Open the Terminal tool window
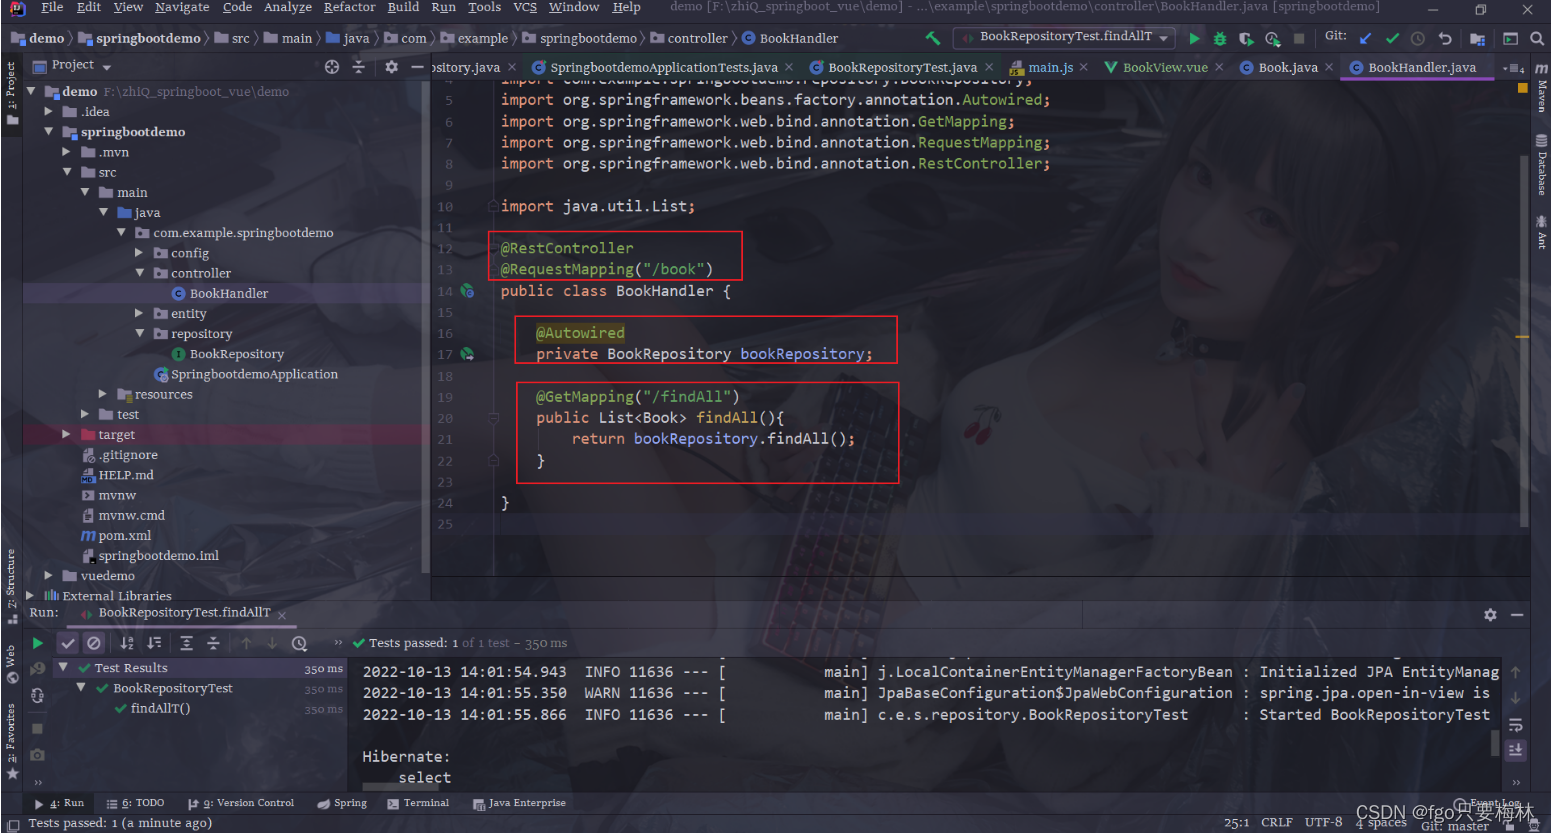 click(418, 803)
